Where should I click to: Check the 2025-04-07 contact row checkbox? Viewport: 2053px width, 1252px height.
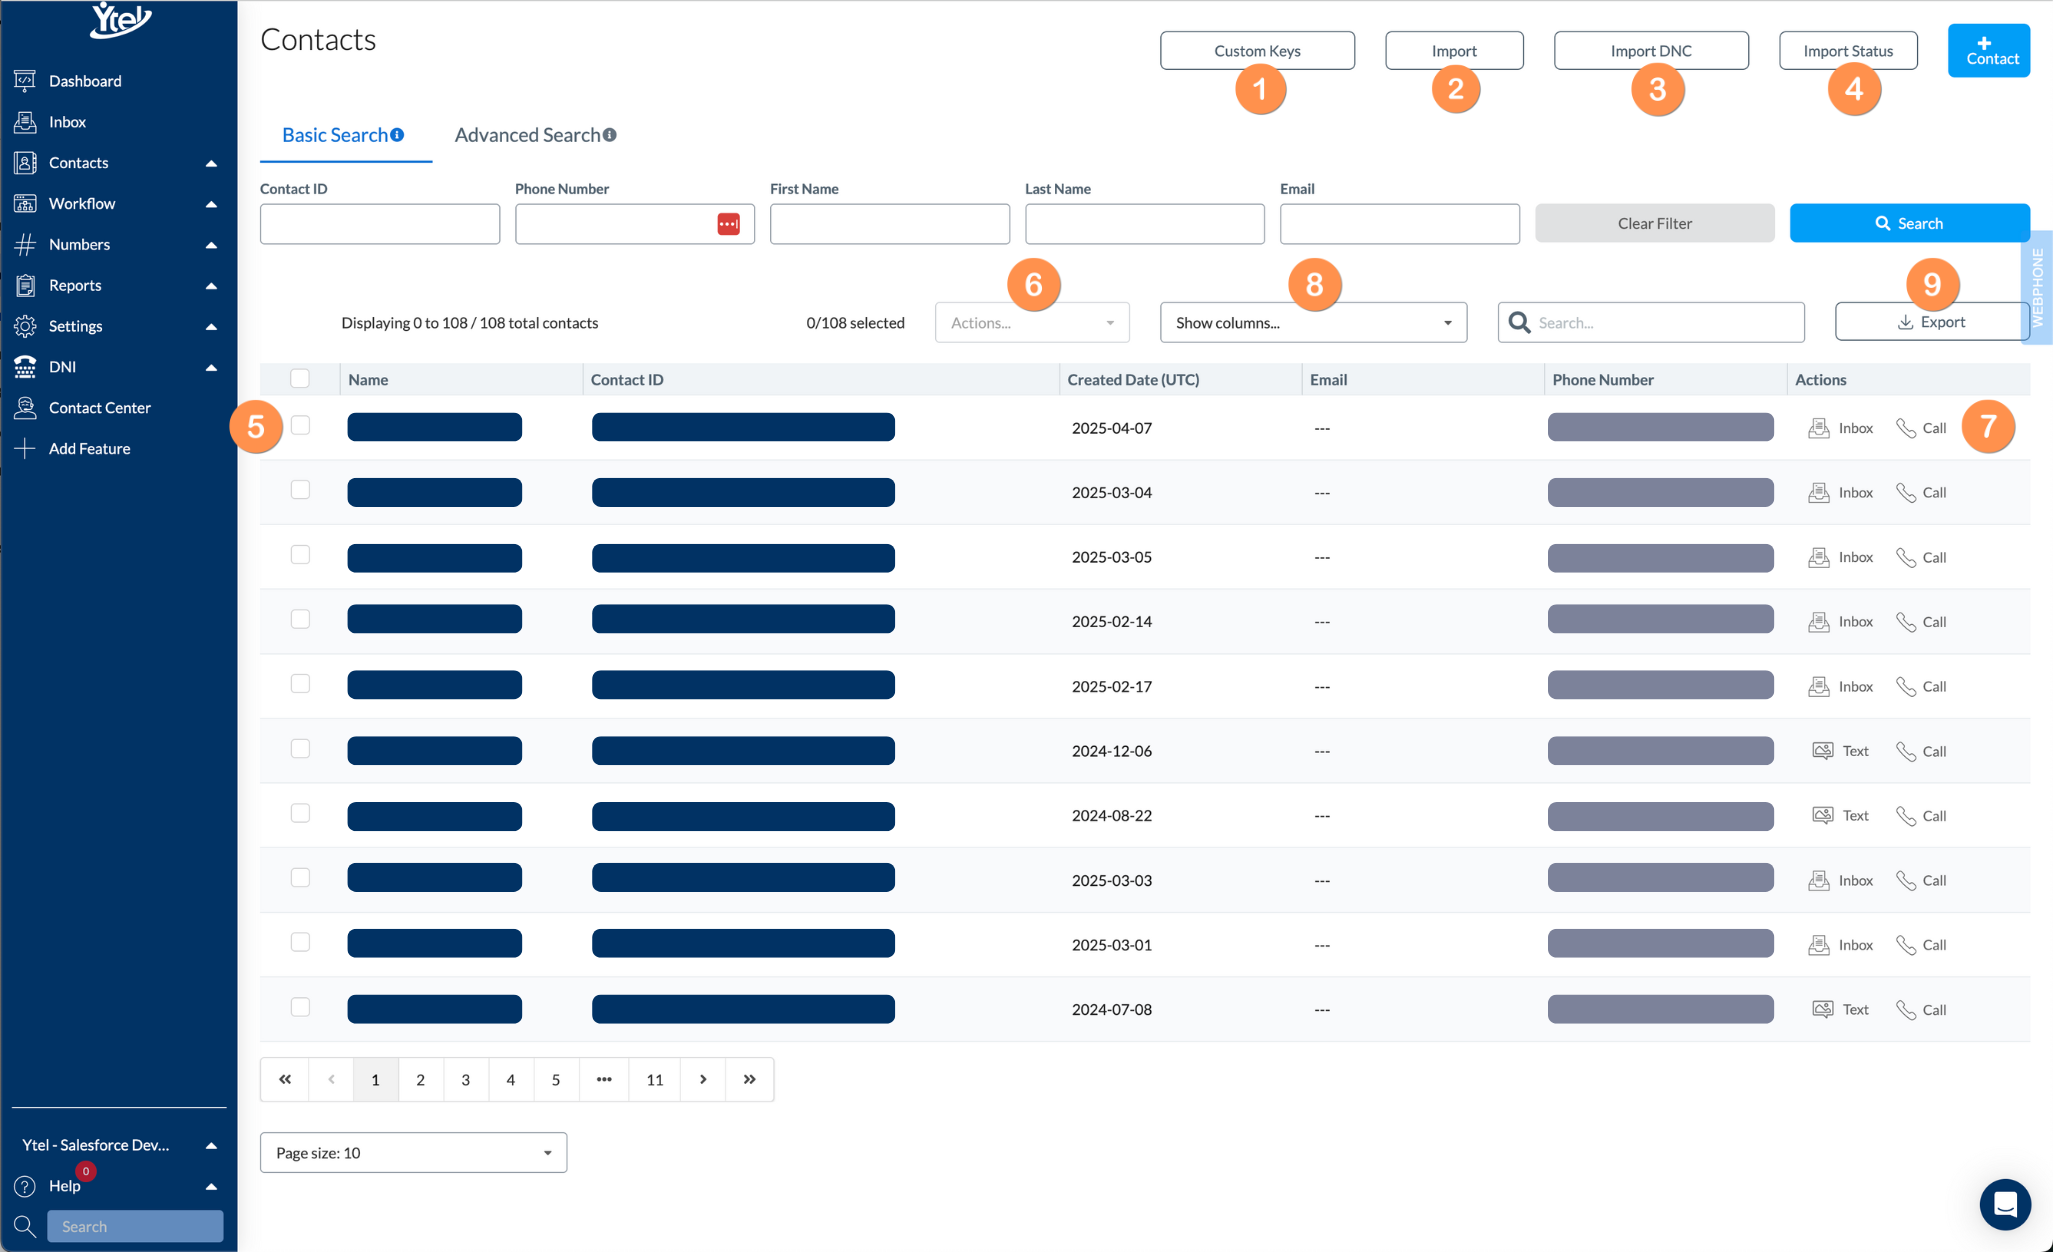pos(300,426)
